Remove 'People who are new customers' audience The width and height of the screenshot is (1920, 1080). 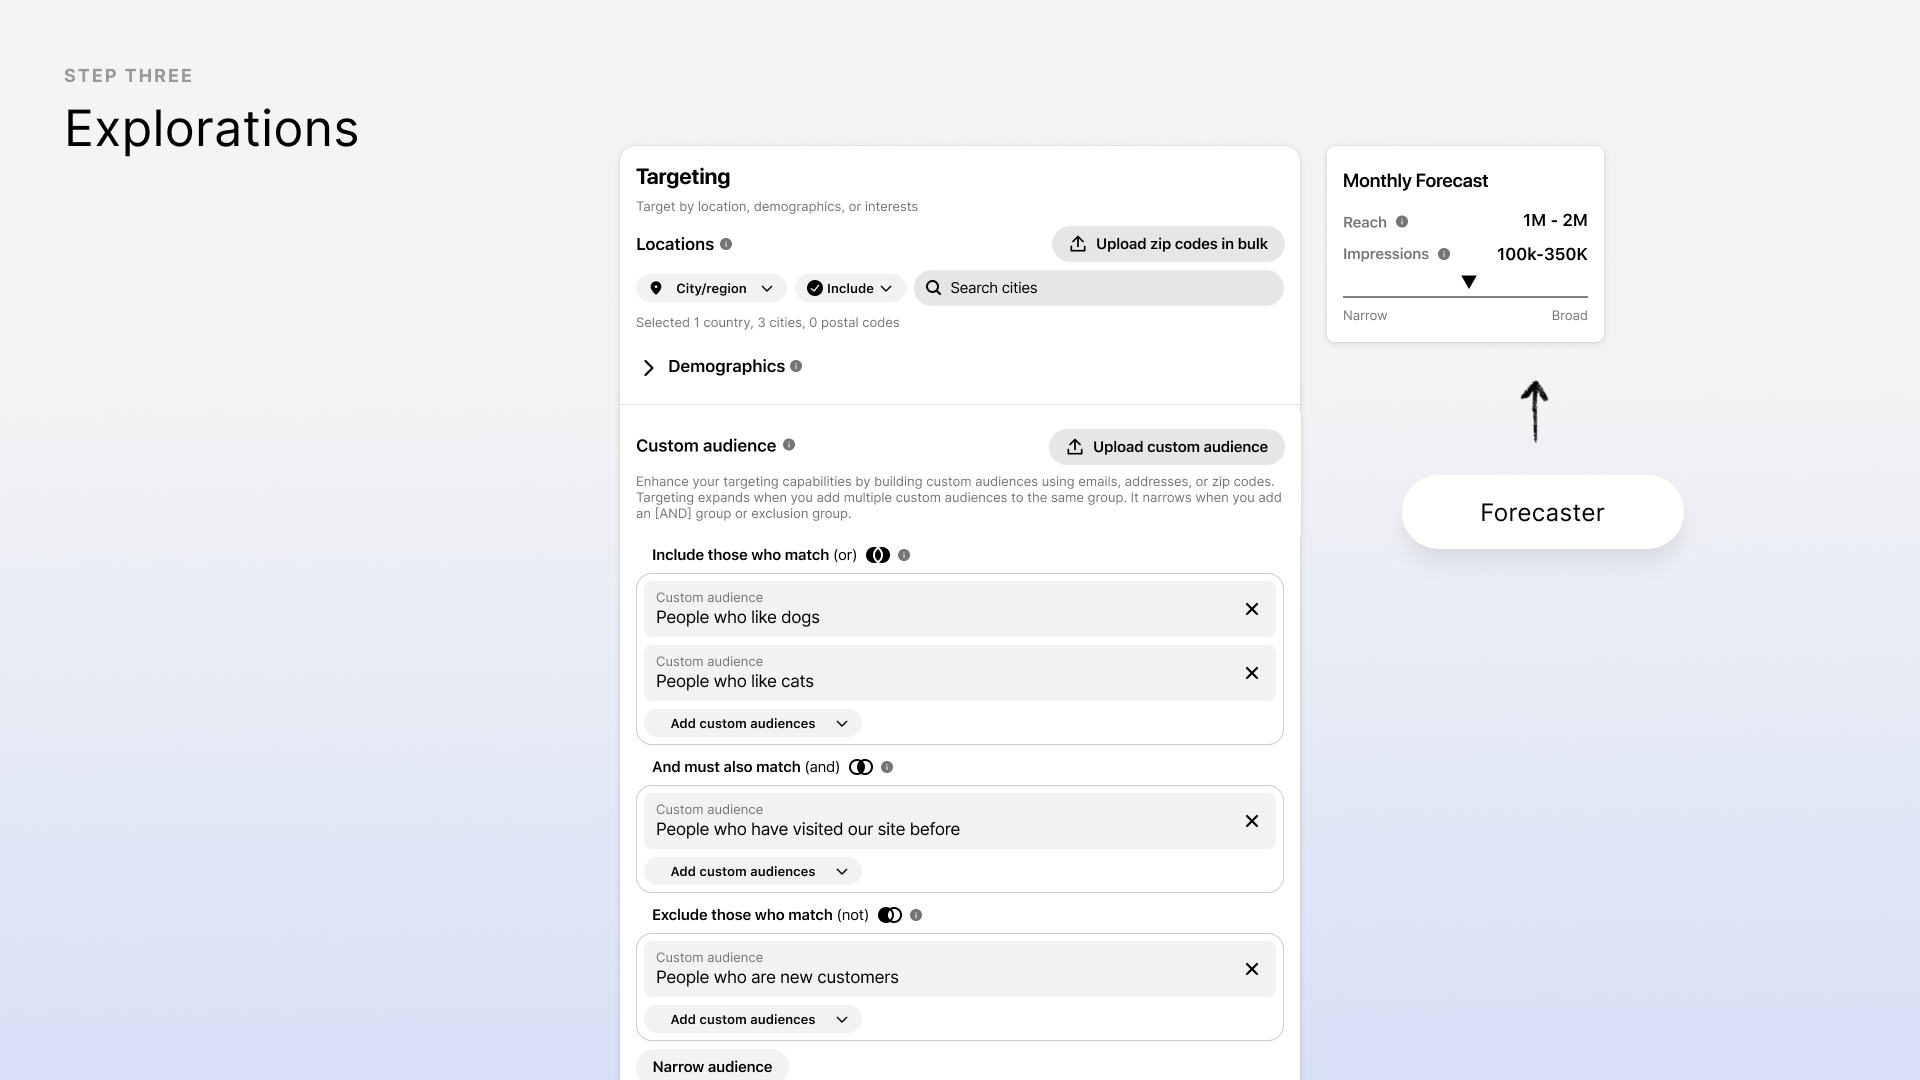1251,969
